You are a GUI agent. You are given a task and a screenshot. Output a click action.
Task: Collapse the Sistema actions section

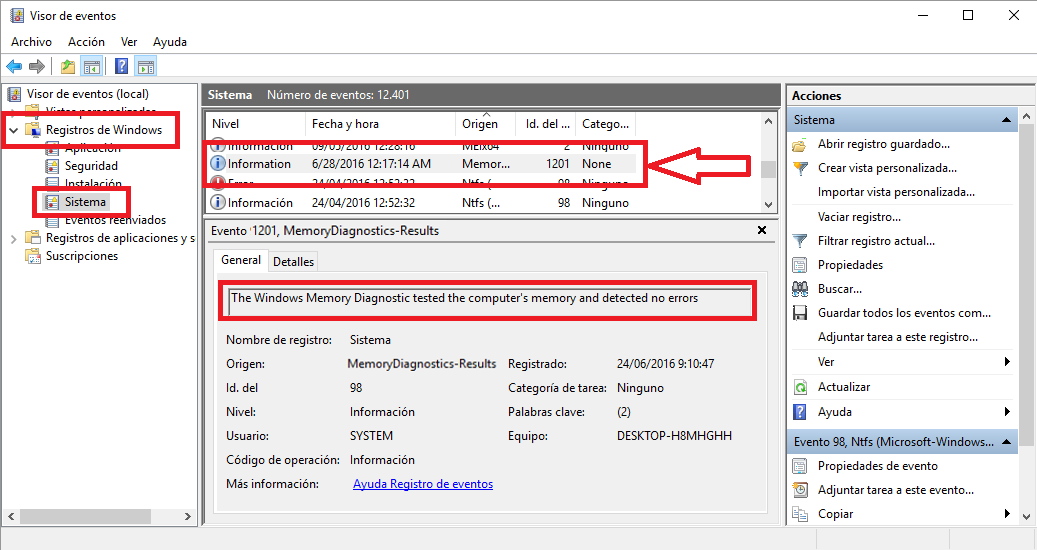point(1006,120)
